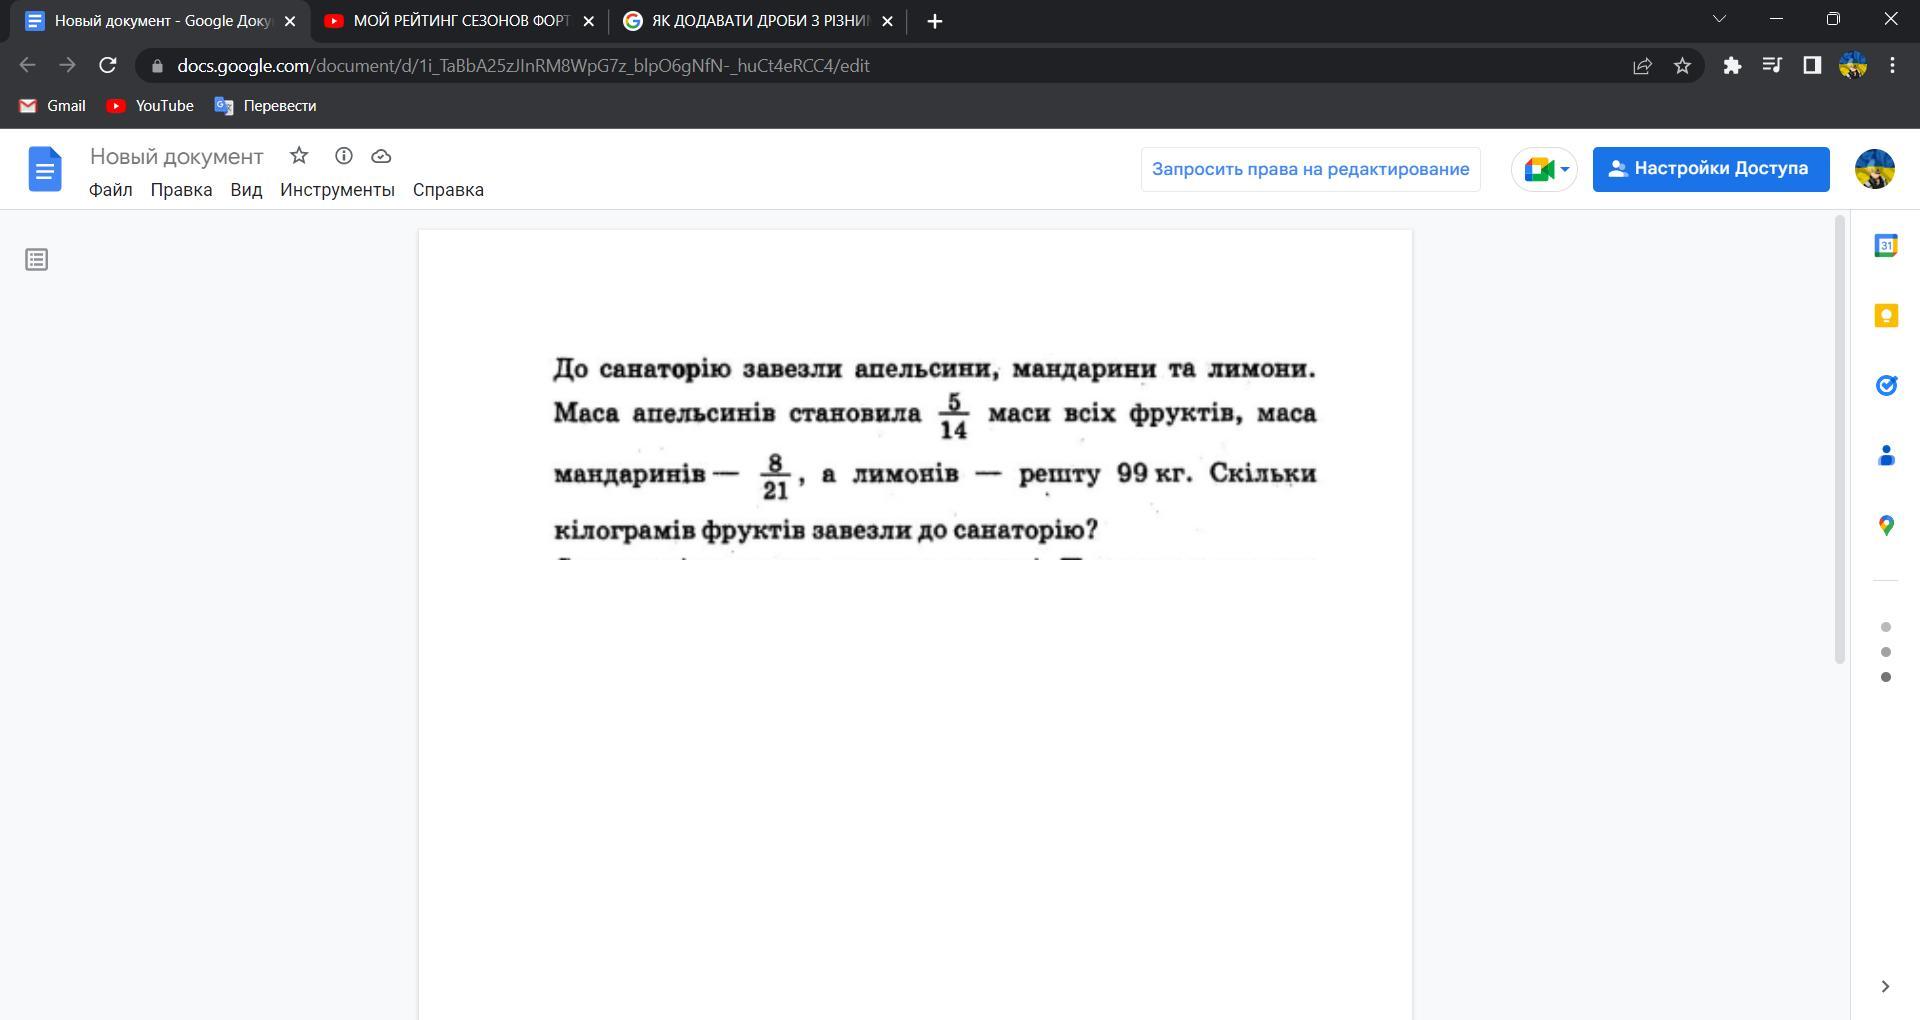Open Contacts side panel
Image resolution: width=1920 pixels, height=1020 pixels.
click(x=1886, y=456)
